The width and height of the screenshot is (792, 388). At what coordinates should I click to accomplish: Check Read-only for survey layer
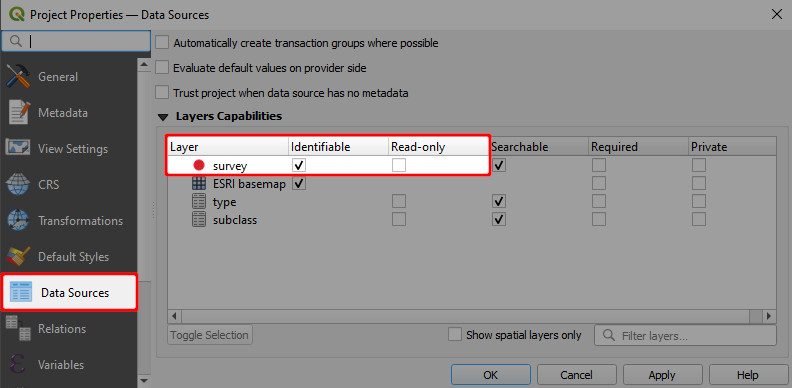(x=399, y=165)
